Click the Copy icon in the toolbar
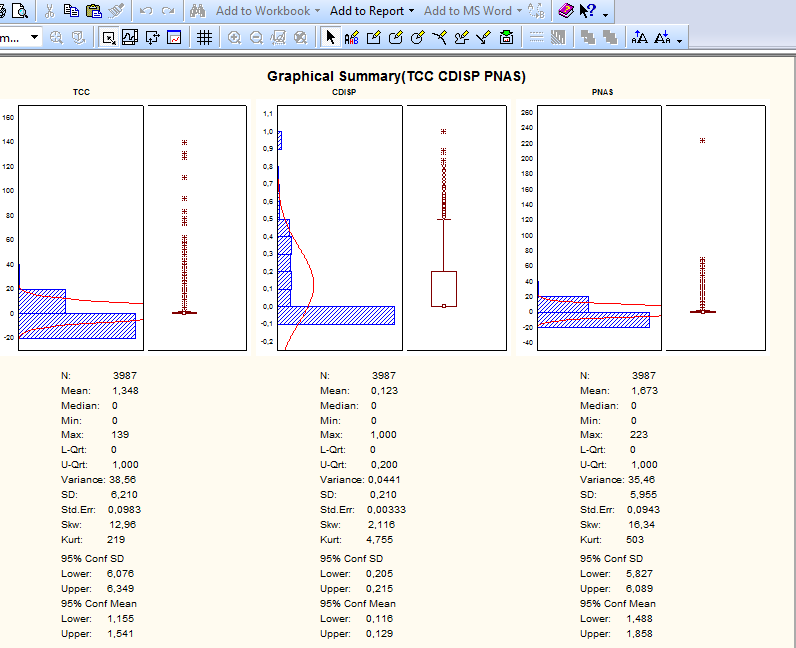Image resolution: width=796 pixels, height=648 pixels. (x=71, y=11)
